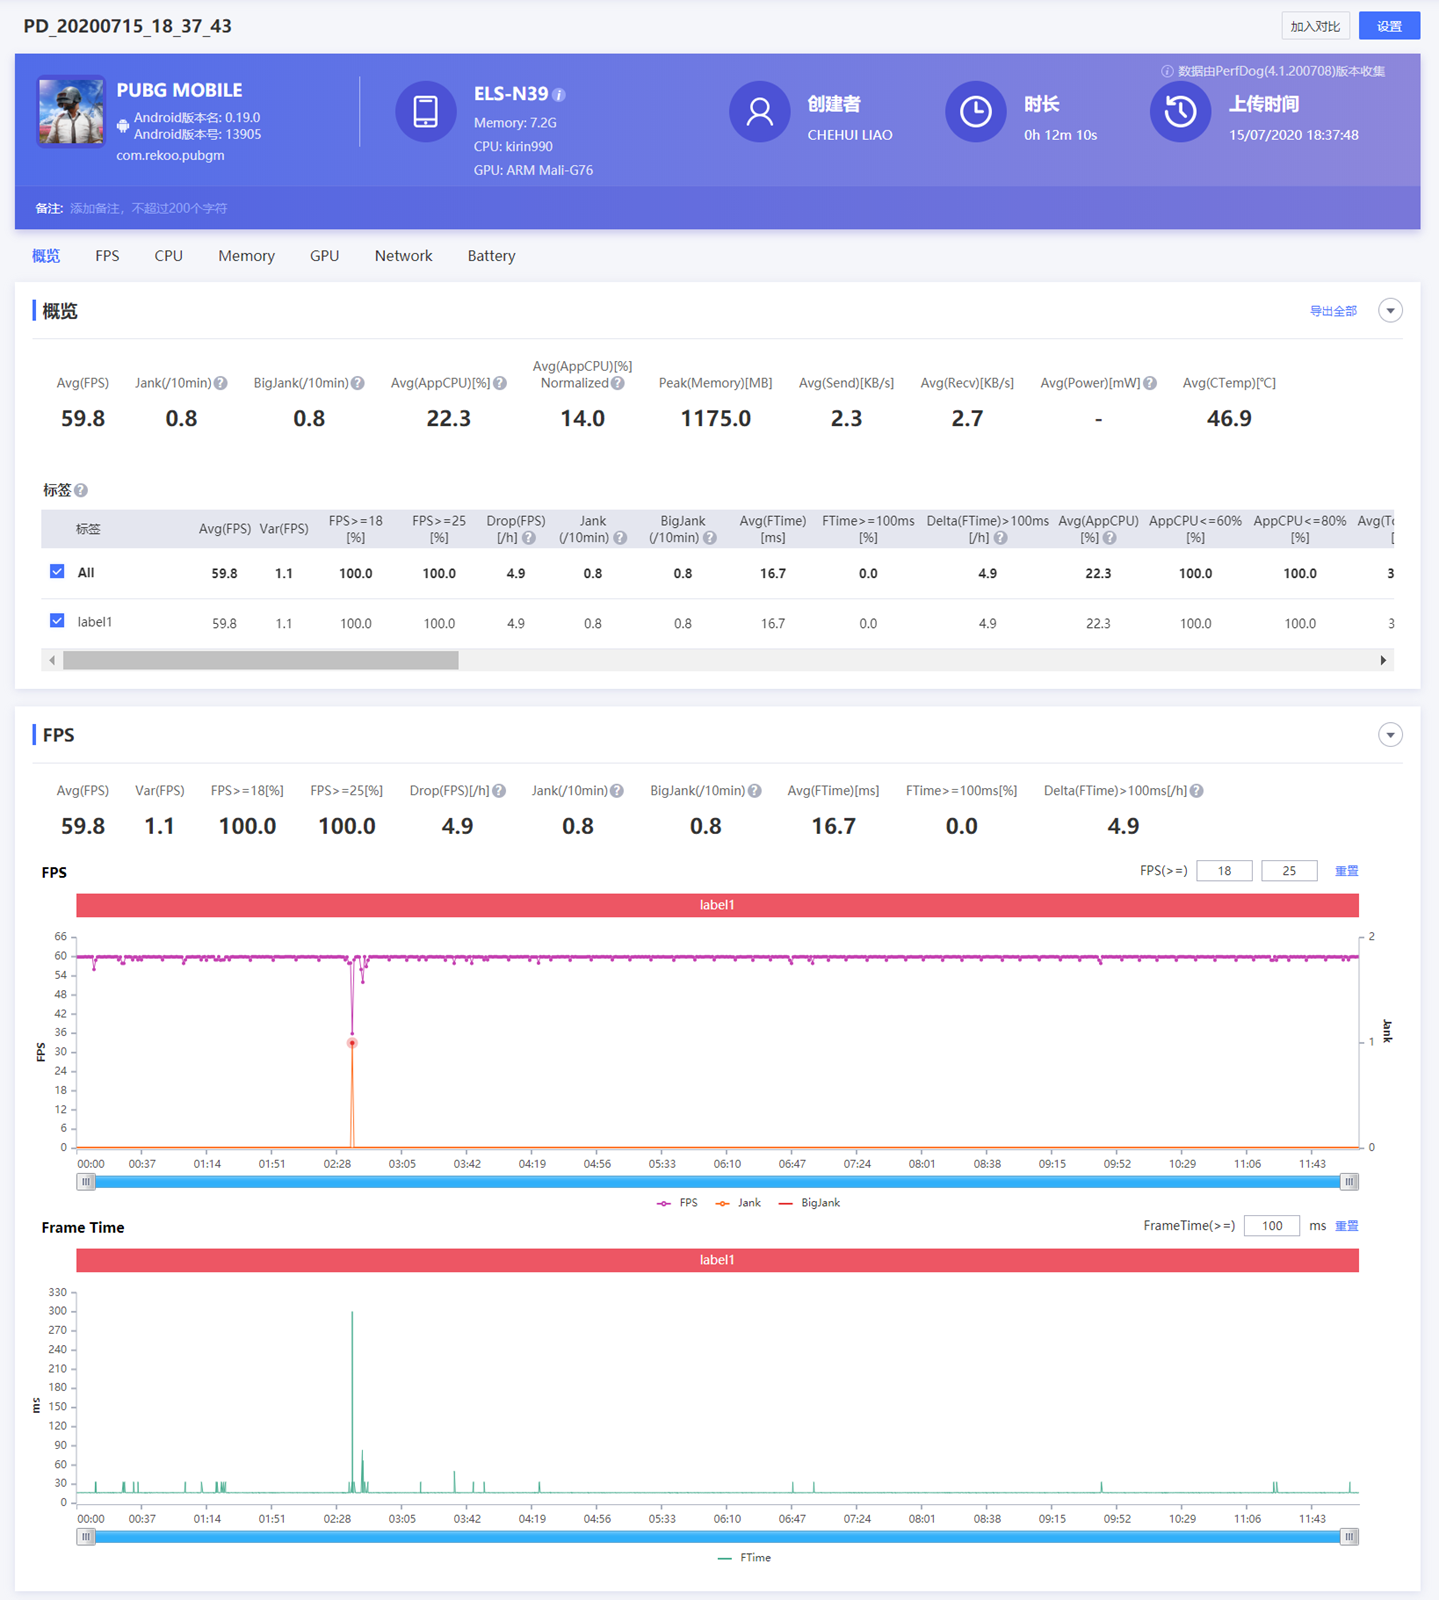This screenshot has height=1600, width=1439.
Task: Click the 导出全部 link
Action: tap(1333, 311)
